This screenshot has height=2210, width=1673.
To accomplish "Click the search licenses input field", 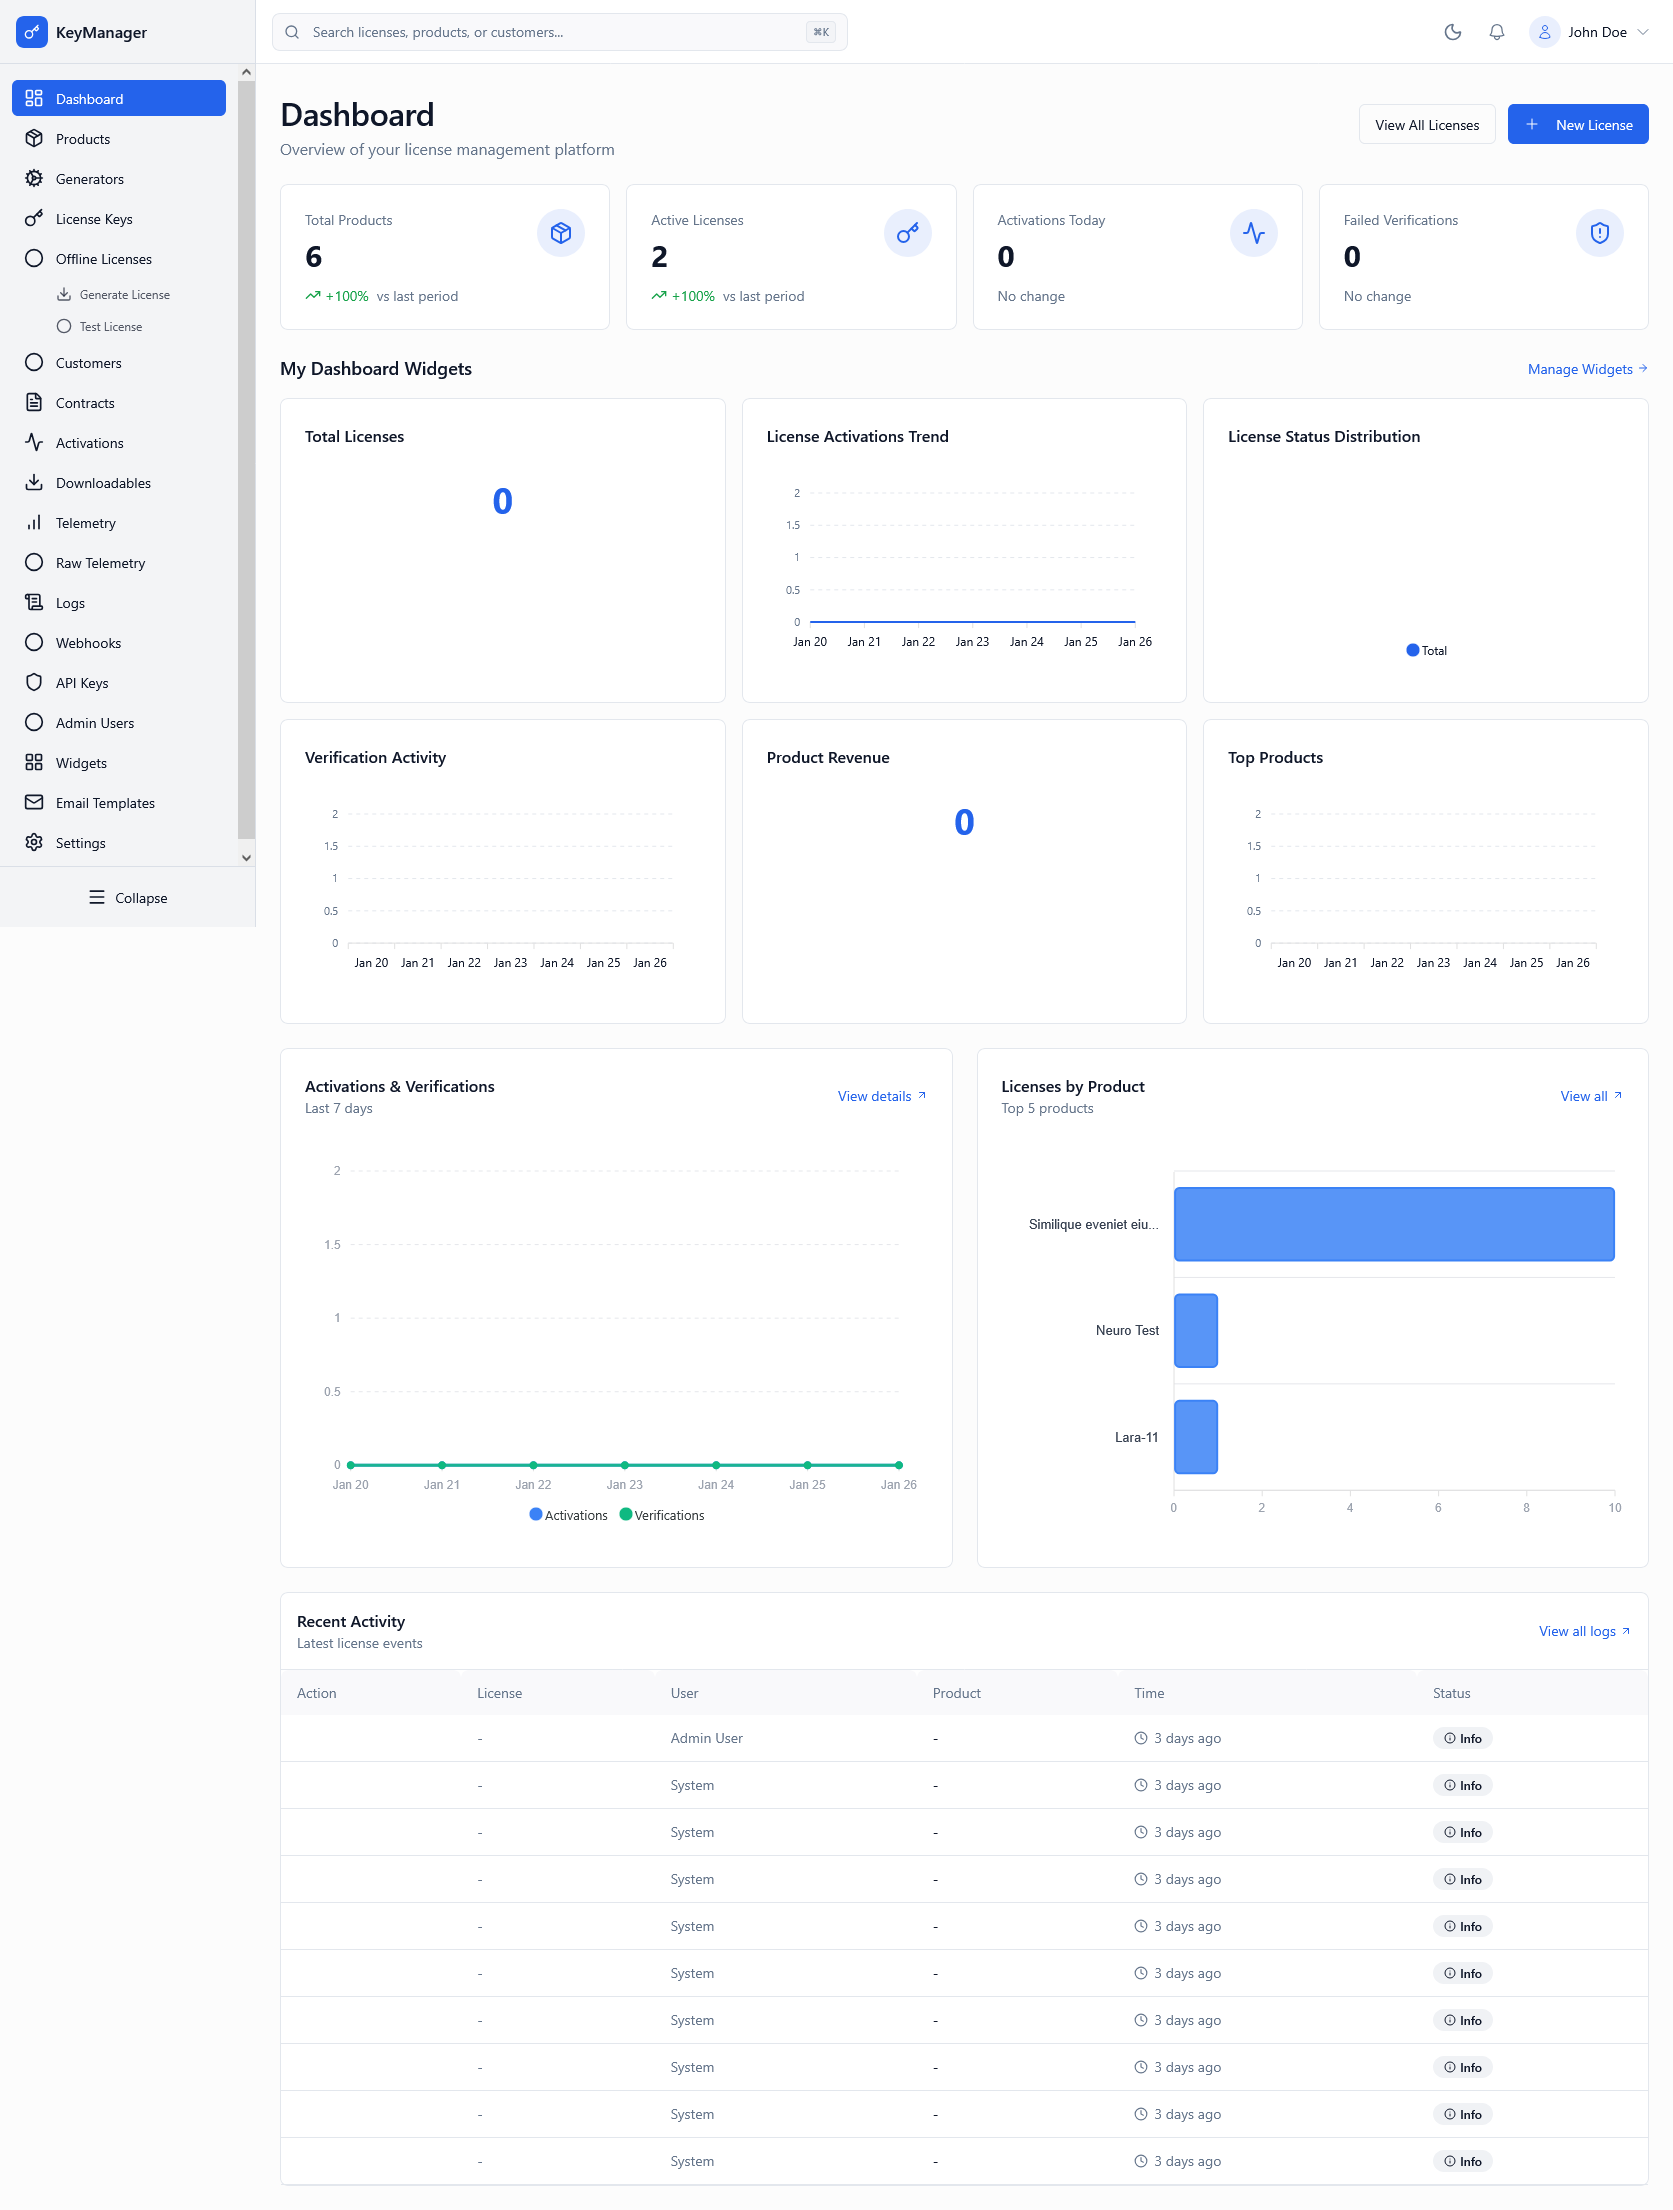I will point(560,31).
